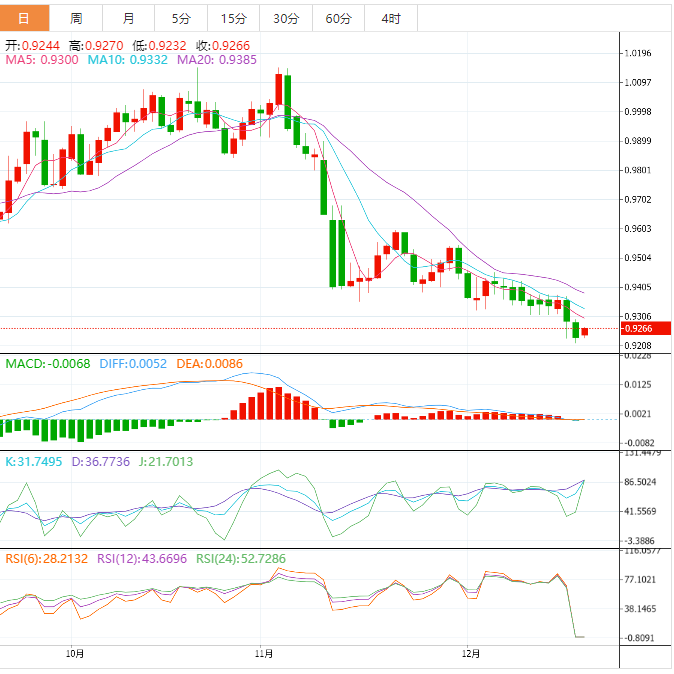Switch to the 5分 timeframe tab

click(180, 18)
